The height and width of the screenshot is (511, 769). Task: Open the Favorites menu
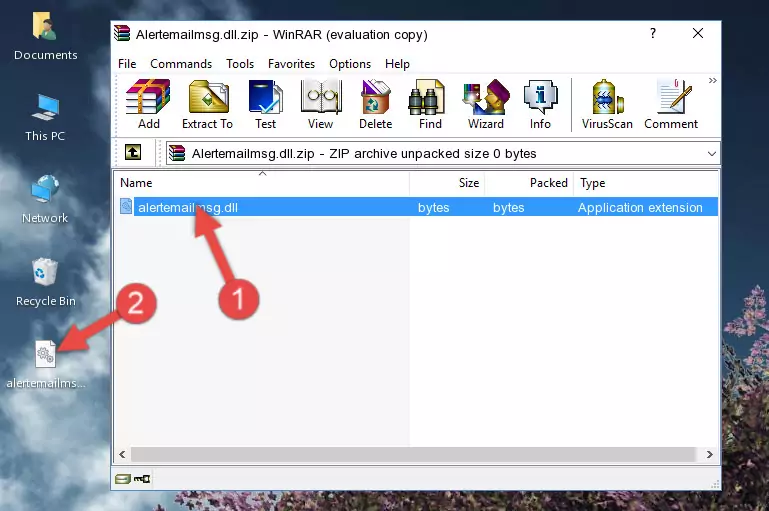(291, 64)
